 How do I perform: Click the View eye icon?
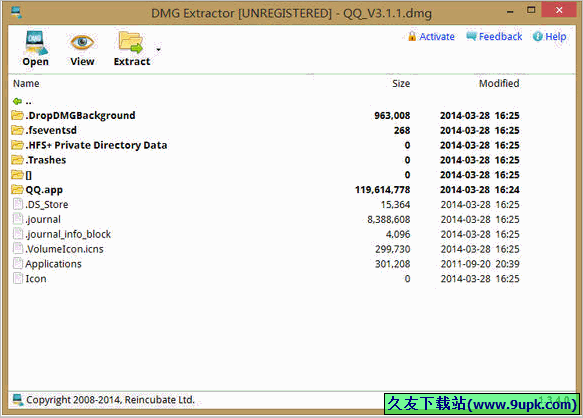(x=82, y=42)
